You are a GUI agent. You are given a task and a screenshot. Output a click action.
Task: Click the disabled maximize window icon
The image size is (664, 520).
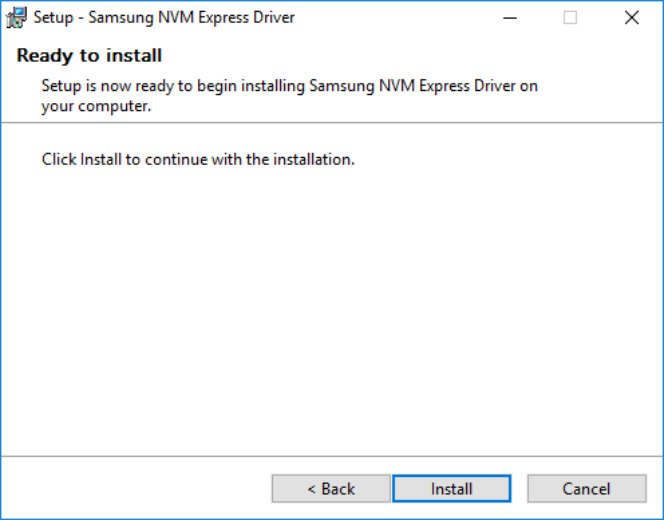click(x=570, y=18)
